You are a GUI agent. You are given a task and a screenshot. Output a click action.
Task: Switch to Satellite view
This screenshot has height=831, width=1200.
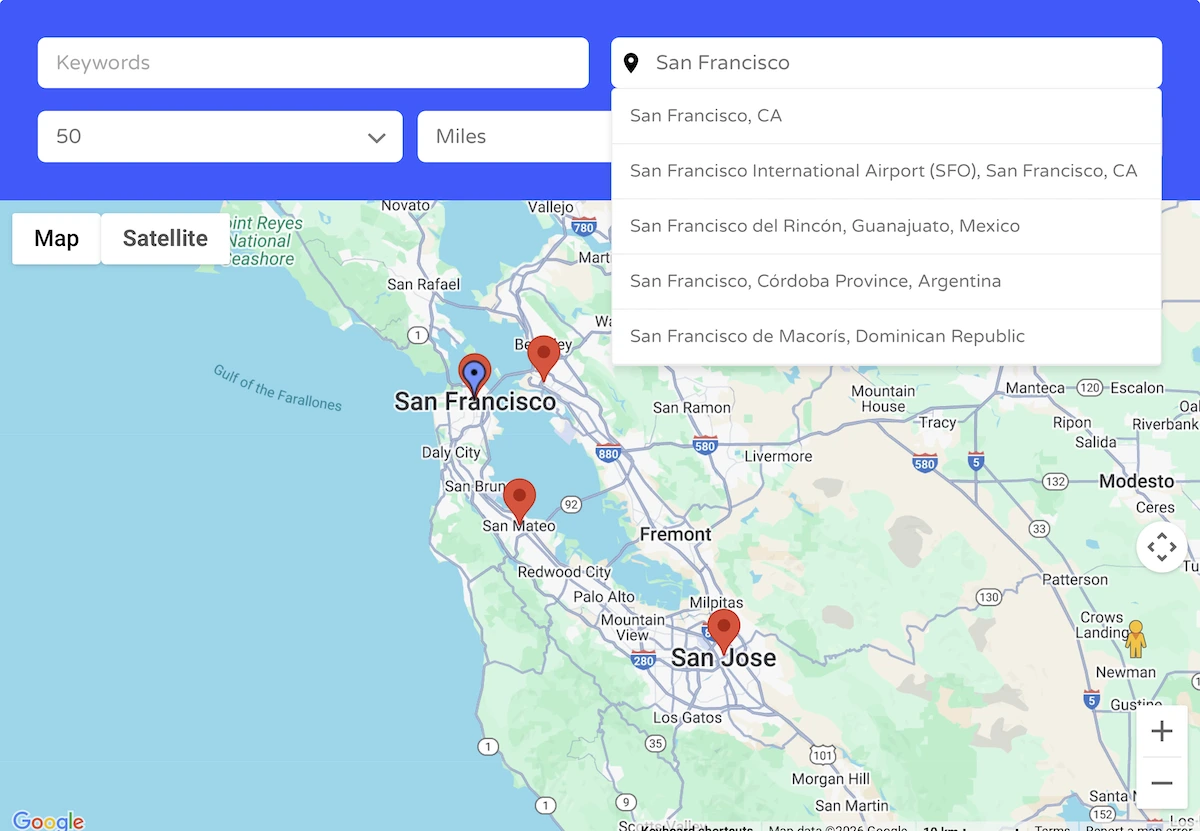tap(163, 238)
